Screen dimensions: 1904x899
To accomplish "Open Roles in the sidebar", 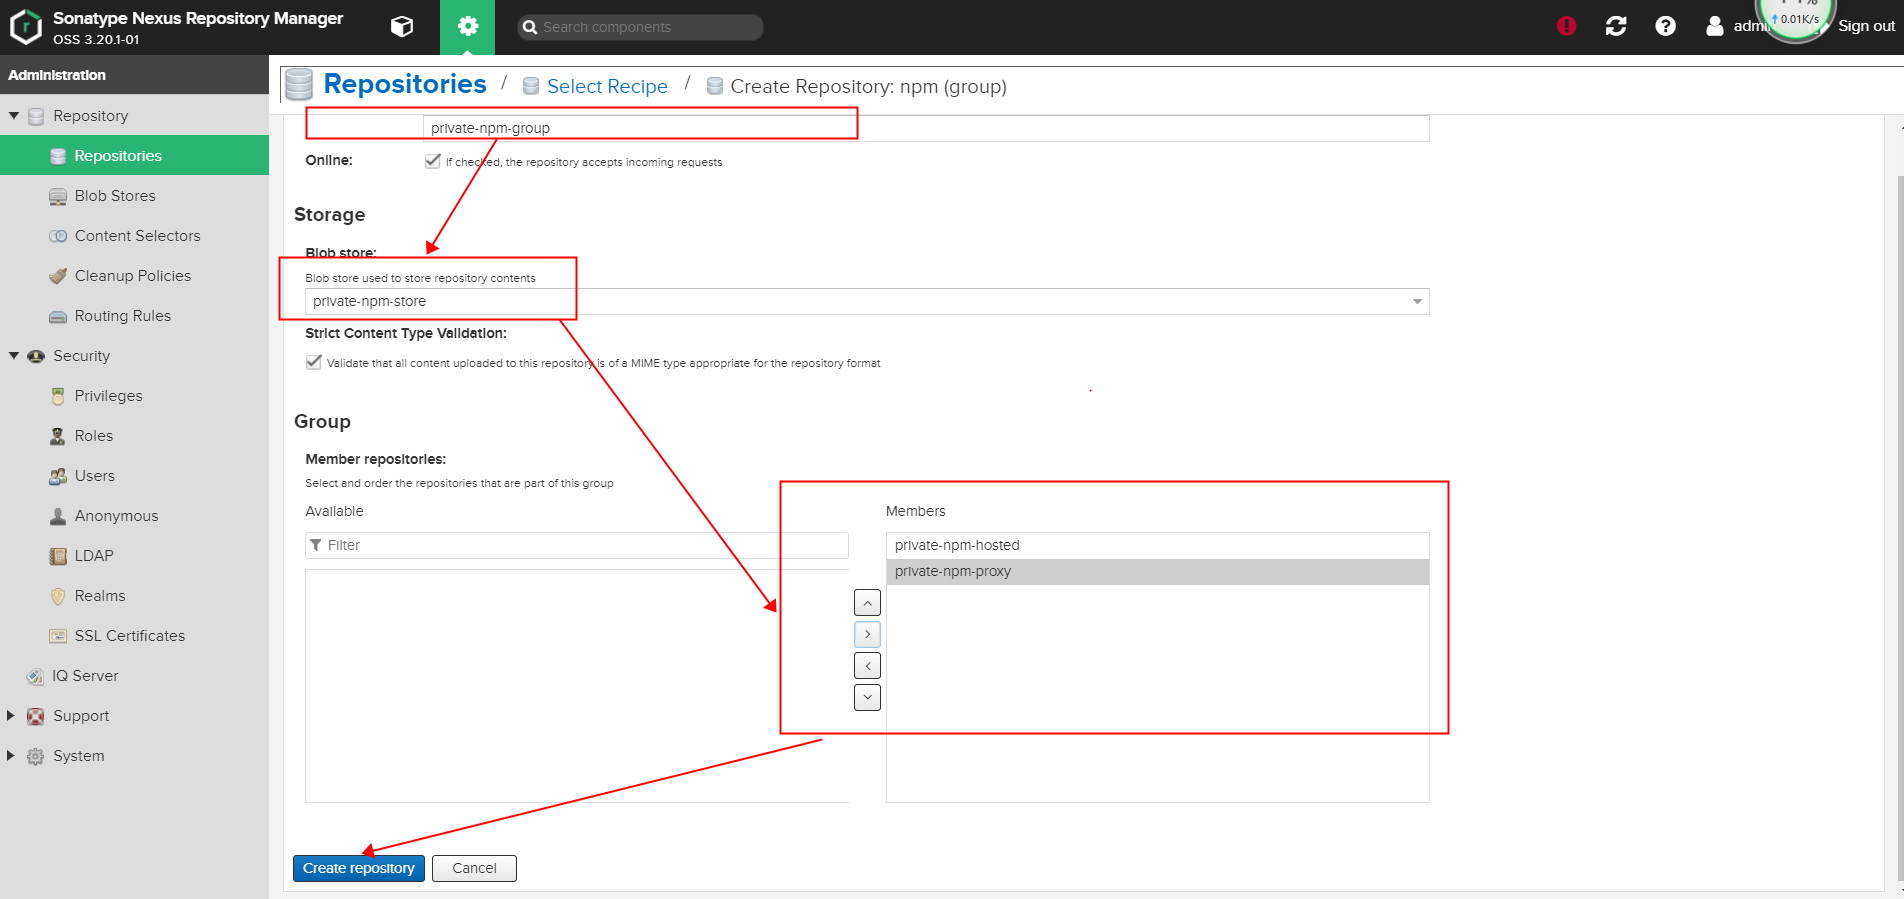I will (134, 436).
